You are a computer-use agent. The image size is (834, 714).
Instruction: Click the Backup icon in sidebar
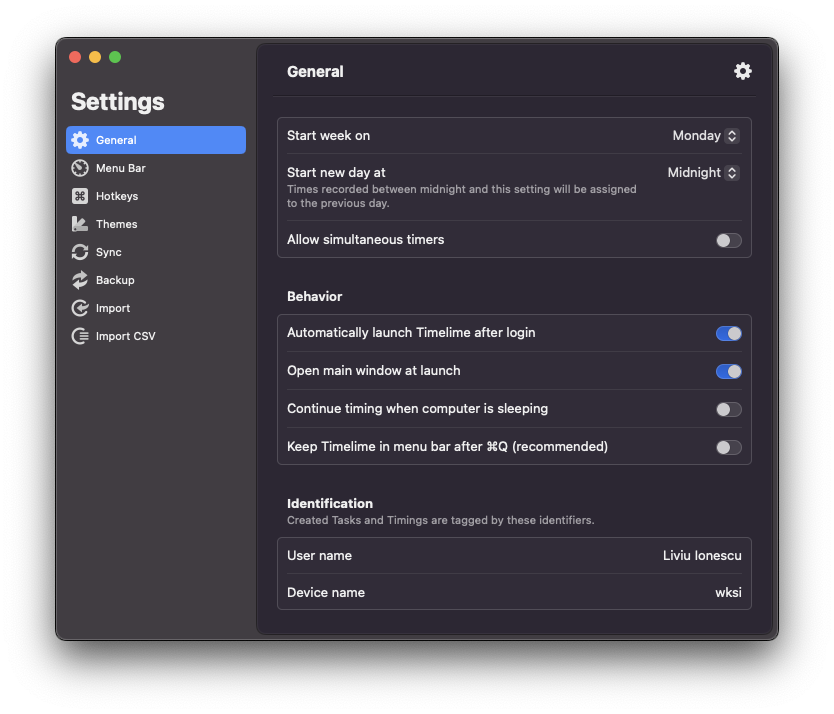point(80,280)
